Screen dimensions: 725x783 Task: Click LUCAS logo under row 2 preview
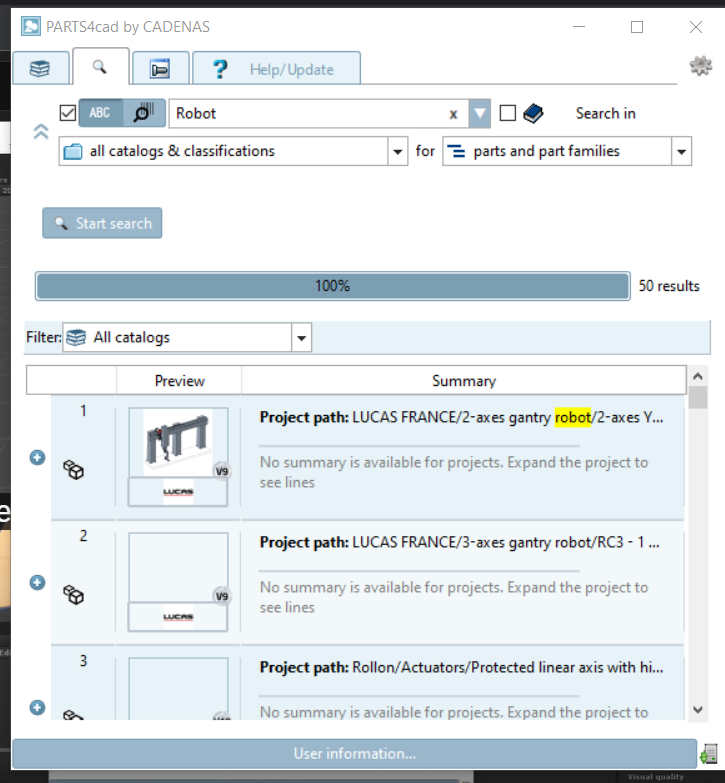point(178,617)
